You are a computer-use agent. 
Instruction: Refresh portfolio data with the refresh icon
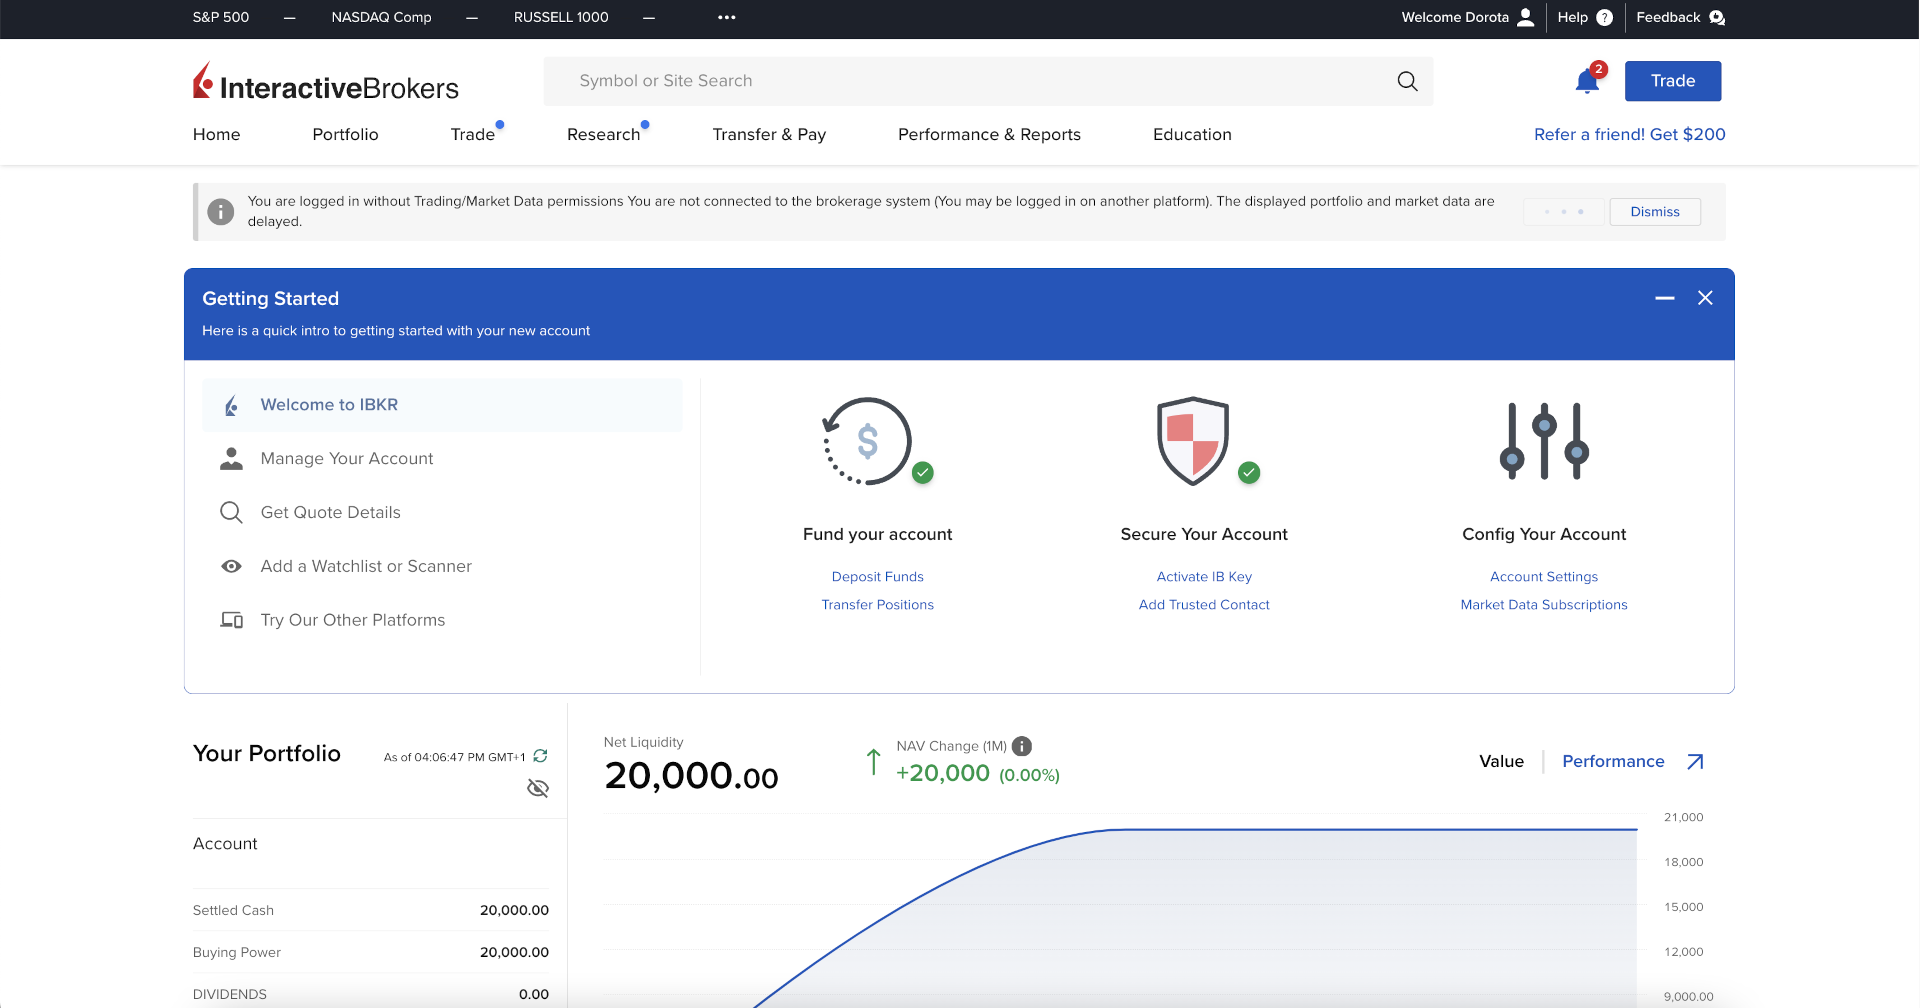540,756
